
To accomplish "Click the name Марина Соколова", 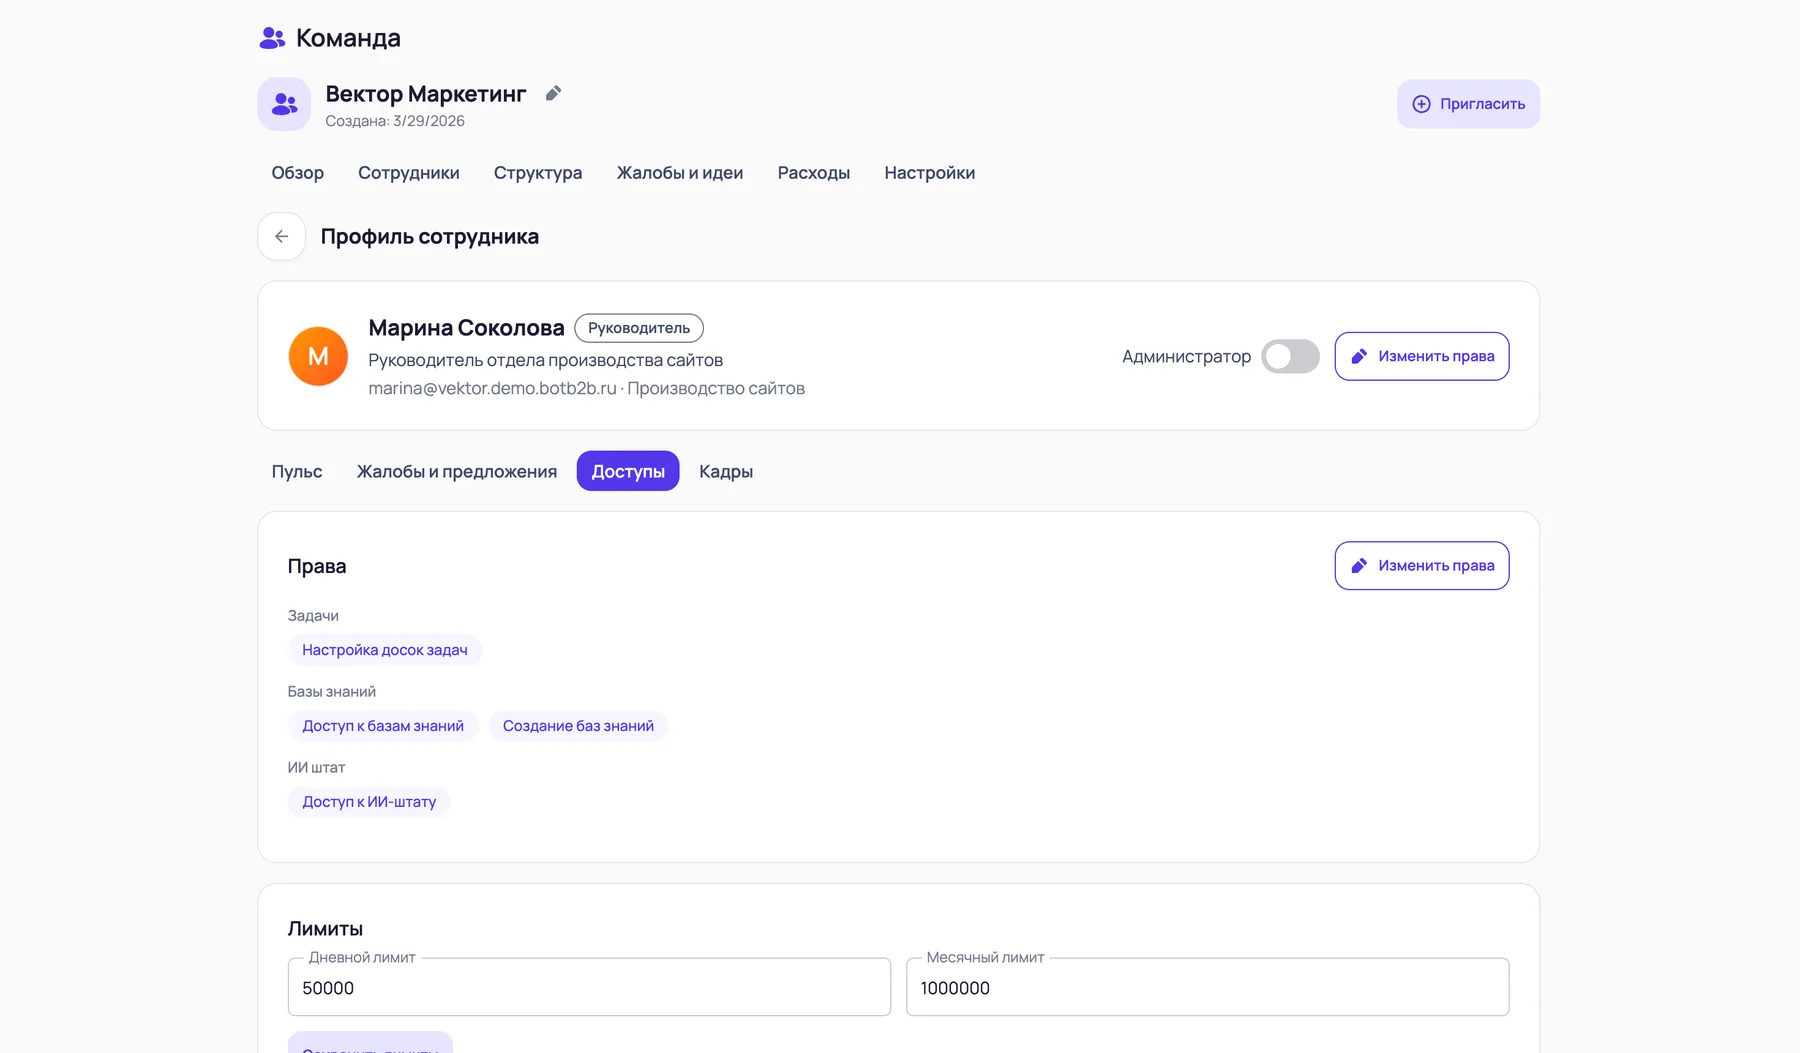I will 466,328.
